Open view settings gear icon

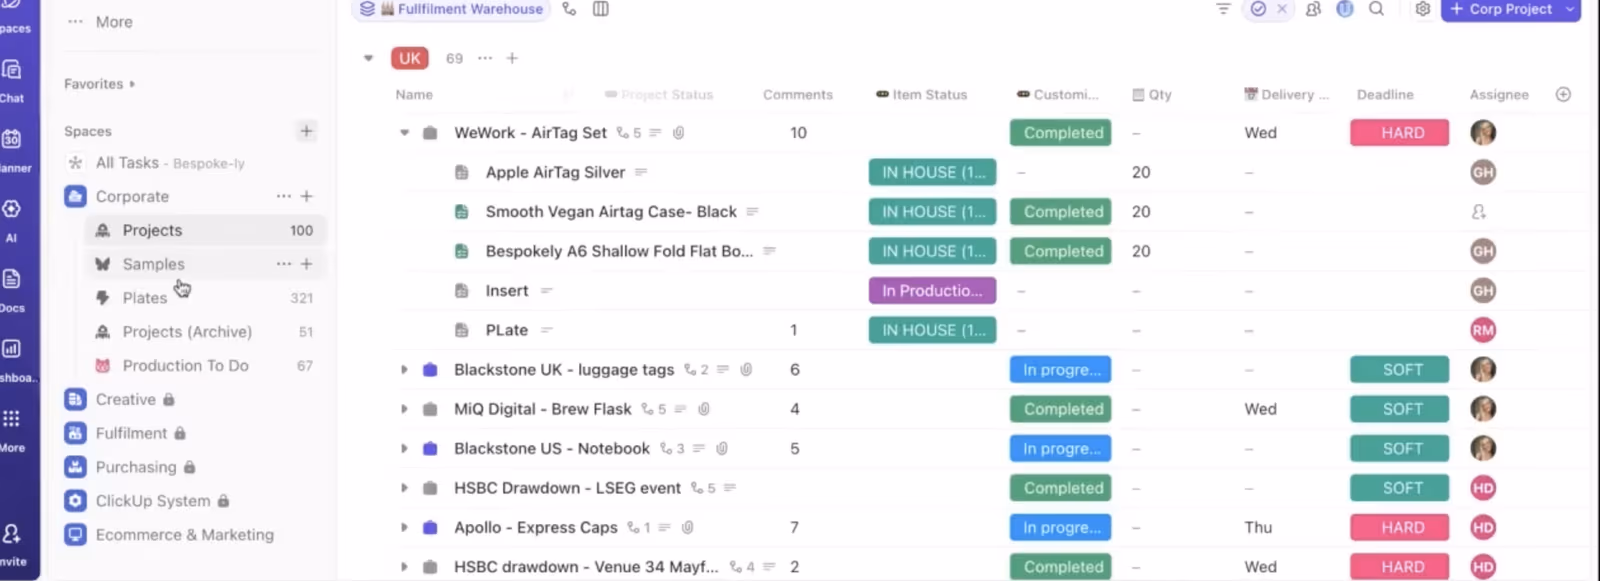[x=1423, y=9]
